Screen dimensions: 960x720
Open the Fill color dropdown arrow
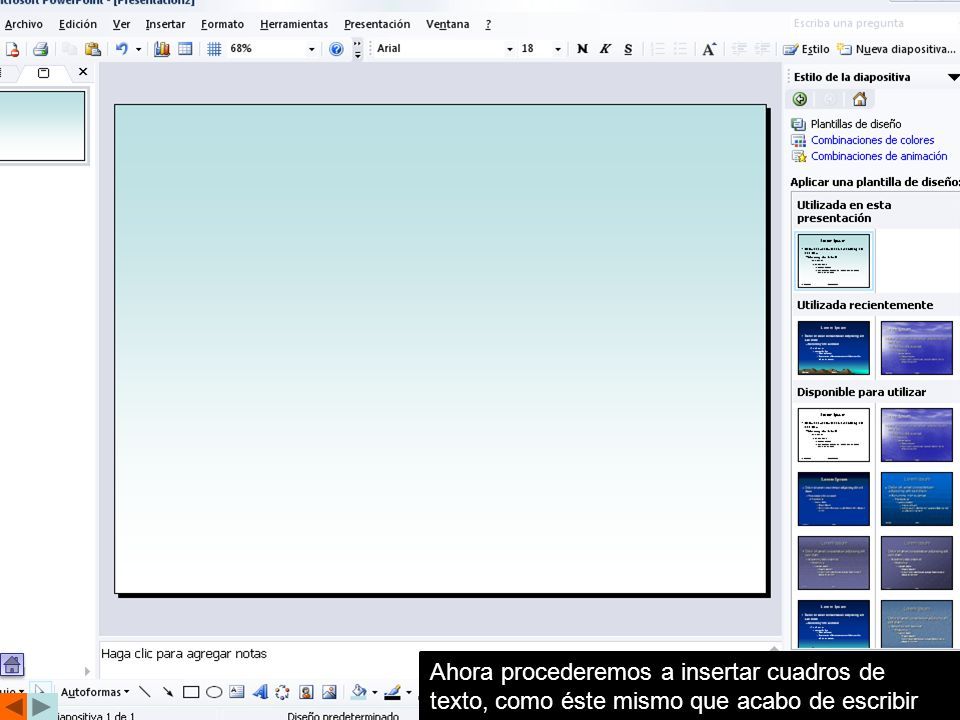(375, 692)
